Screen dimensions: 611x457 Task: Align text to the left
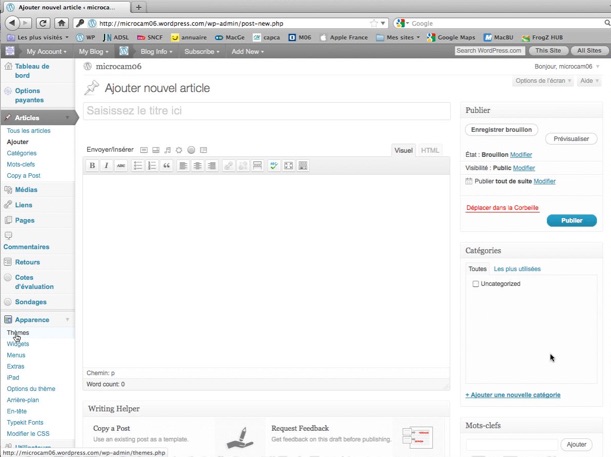[x=183, y=166]
